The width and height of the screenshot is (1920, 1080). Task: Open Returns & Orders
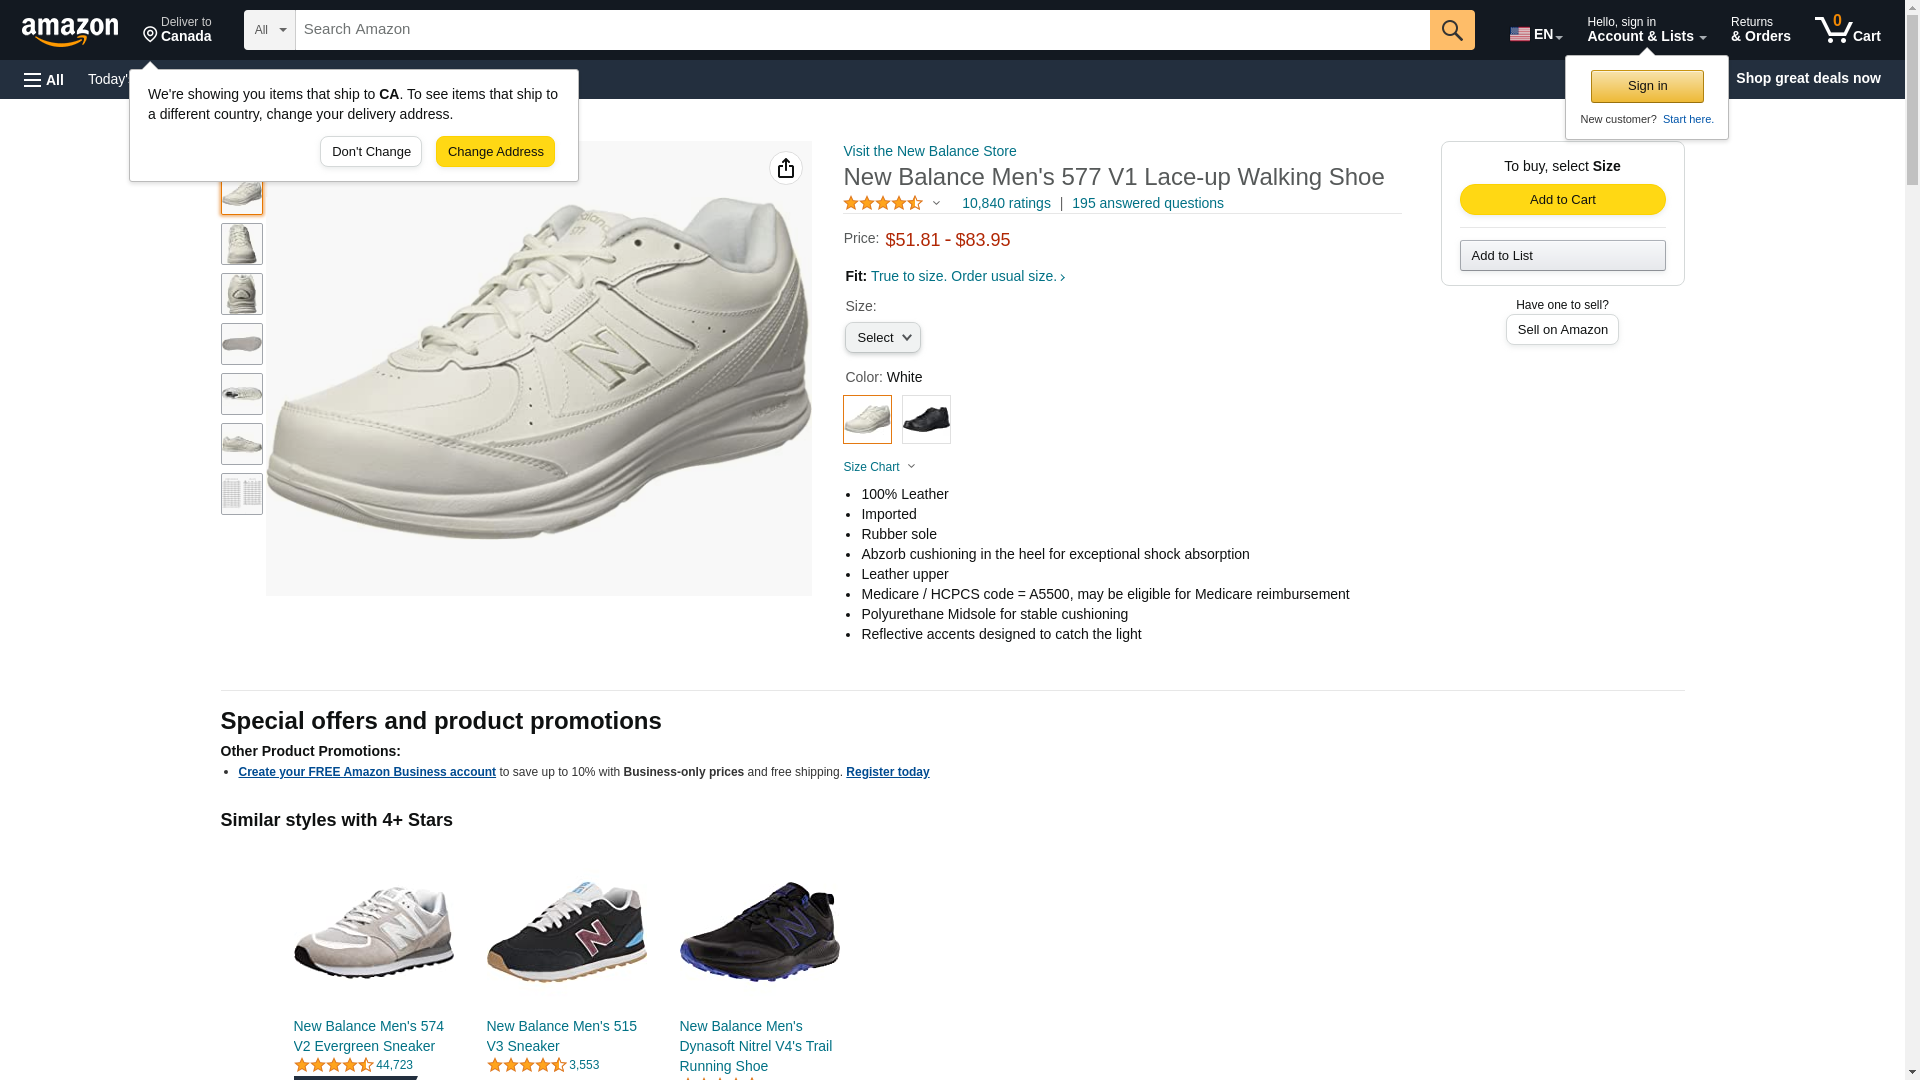click(1760, 30)
